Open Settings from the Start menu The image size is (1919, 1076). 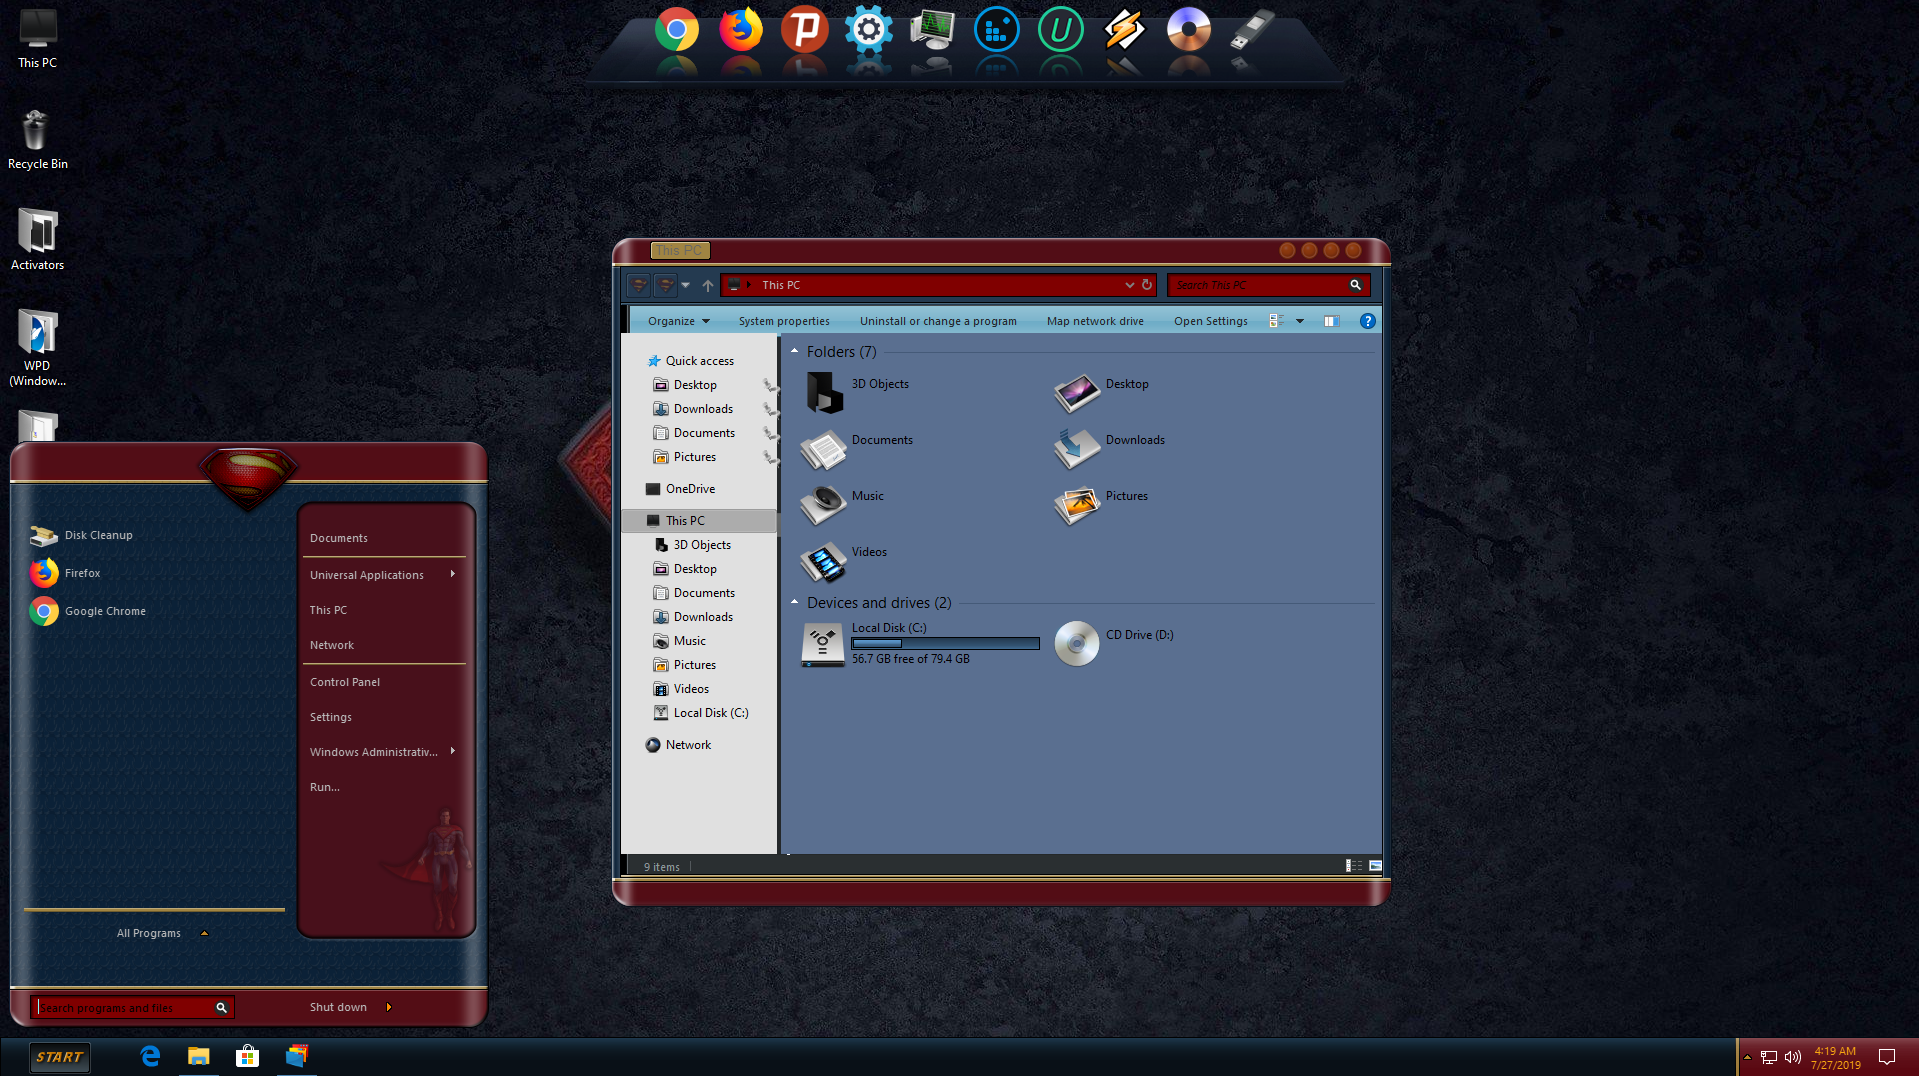point(331,717)
